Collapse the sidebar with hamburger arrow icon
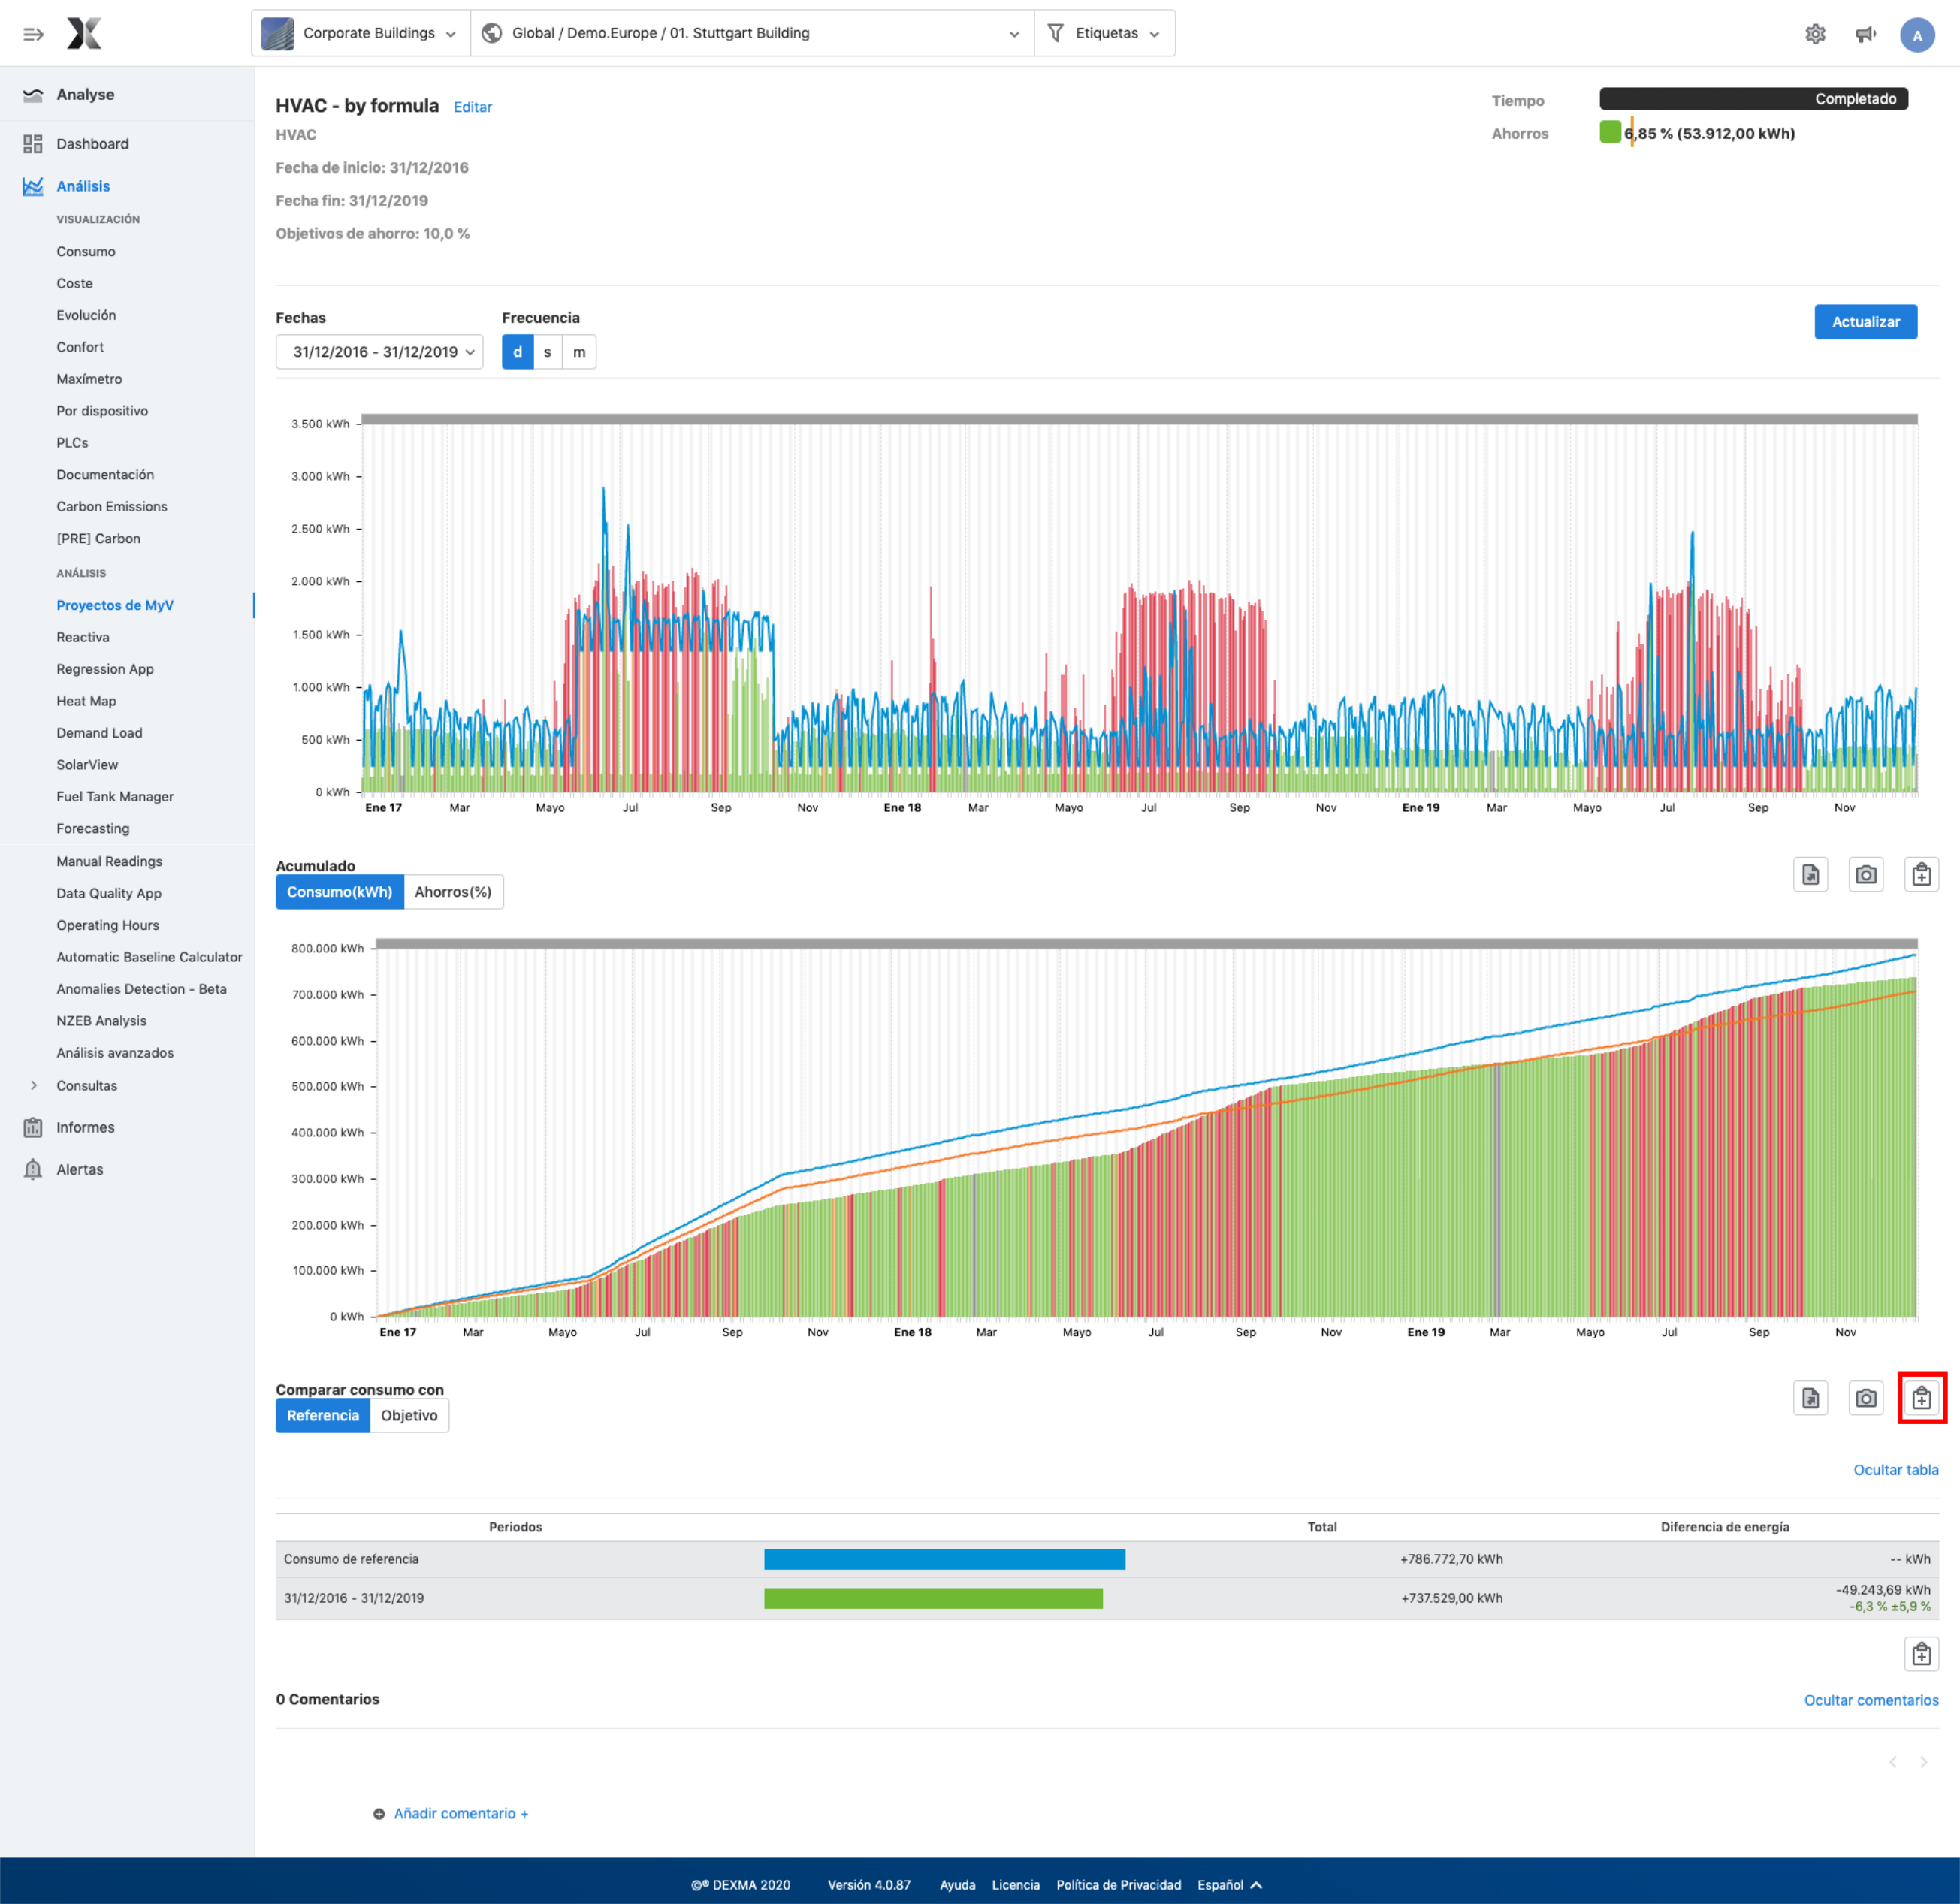1960x1904 pixels. pyautogui.click(x=33, y=34)
